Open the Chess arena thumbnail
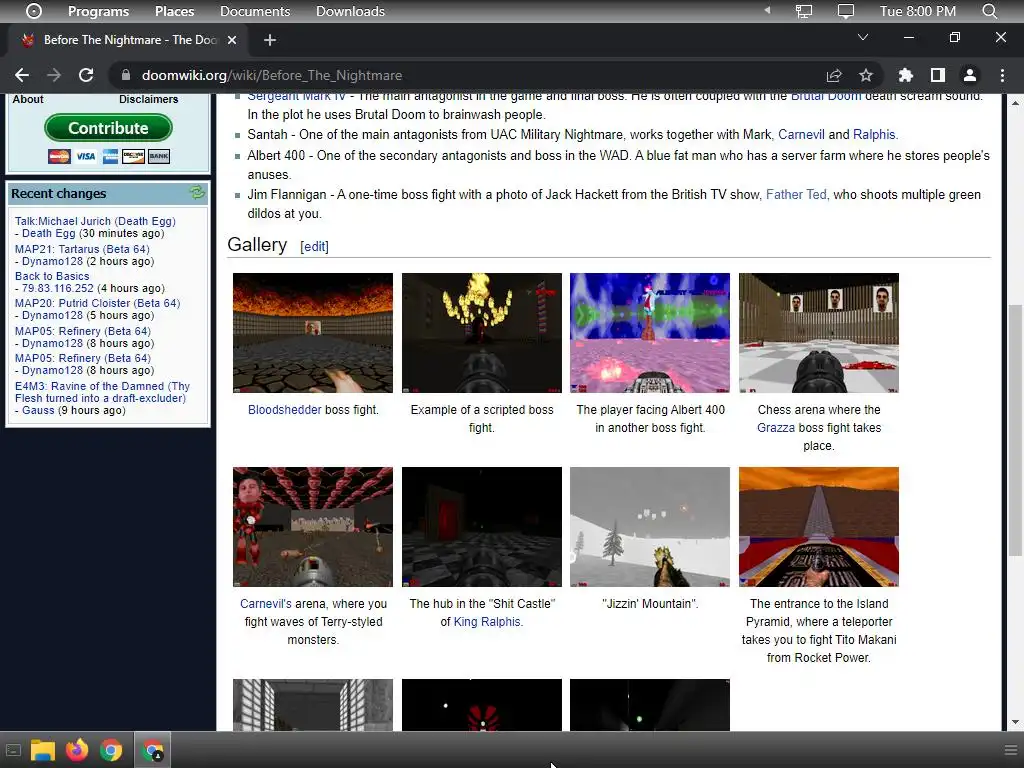This screenshot has width=1024, height=768. (x=819, y=333)
